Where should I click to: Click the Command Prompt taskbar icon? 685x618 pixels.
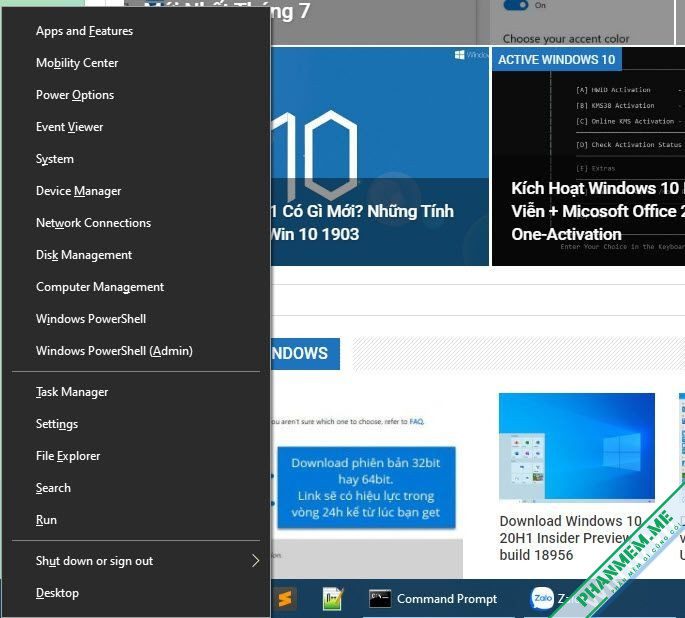click(380, 598)
